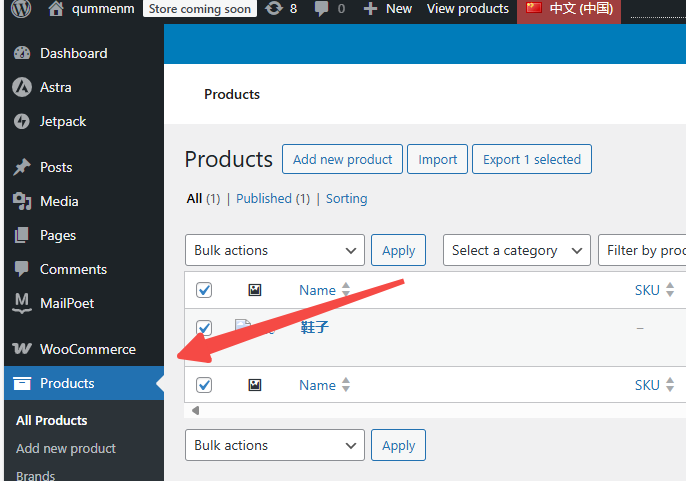The image size is (686, 481).
Task: Open the 鞋子 product link
Action: [x=314, y=327]
